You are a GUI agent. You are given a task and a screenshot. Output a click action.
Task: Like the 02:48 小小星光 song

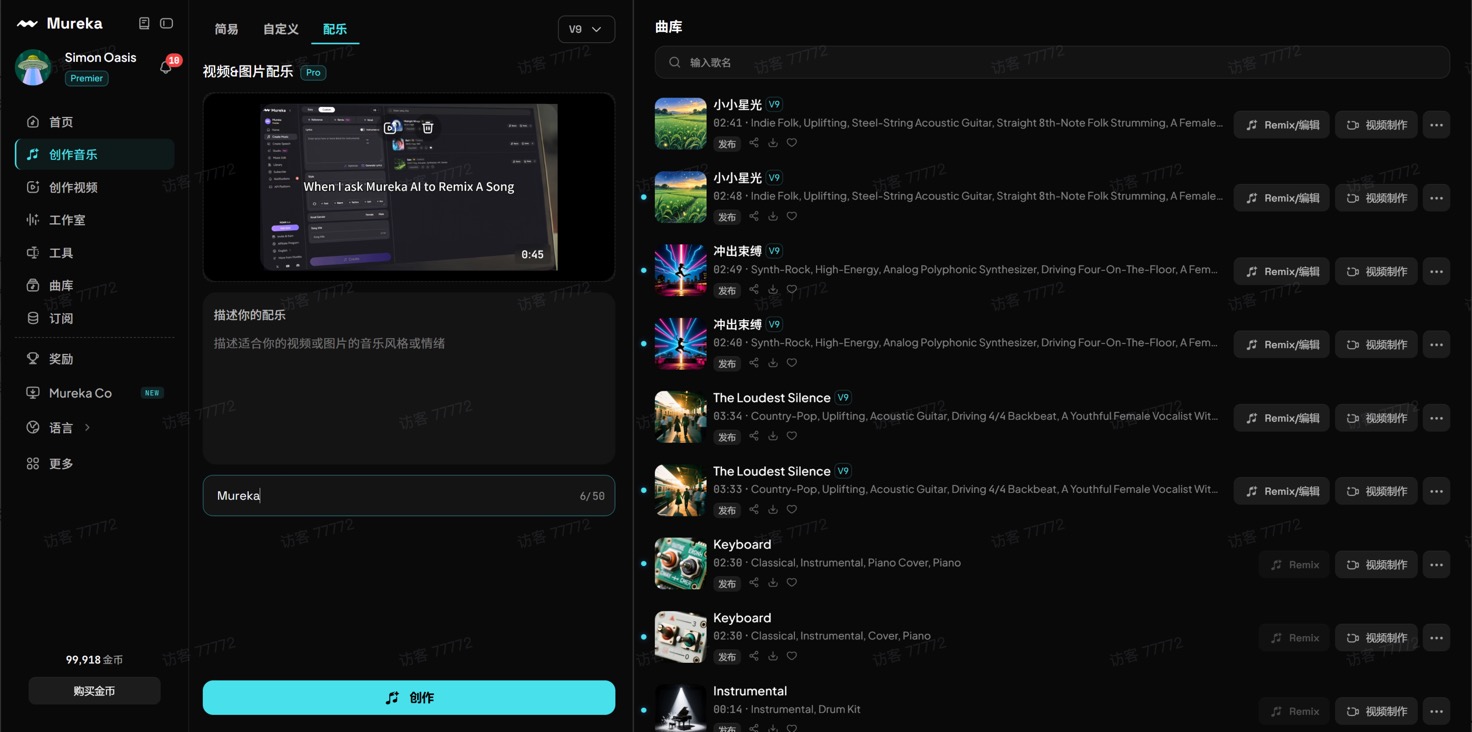792,216
